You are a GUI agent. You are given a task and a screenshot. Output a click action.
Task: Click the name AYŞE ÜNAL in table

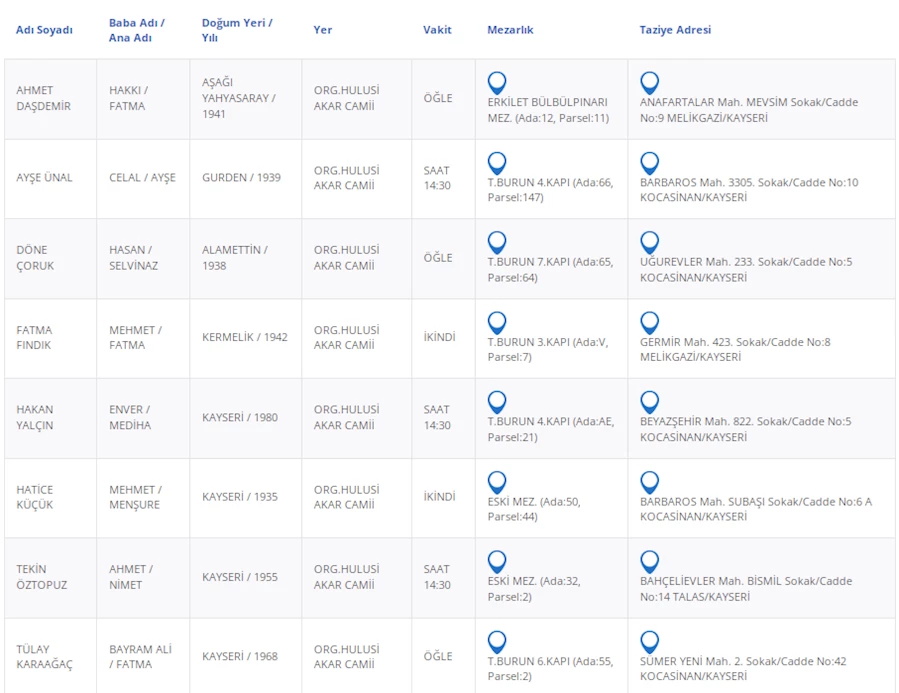click(44, 178)
